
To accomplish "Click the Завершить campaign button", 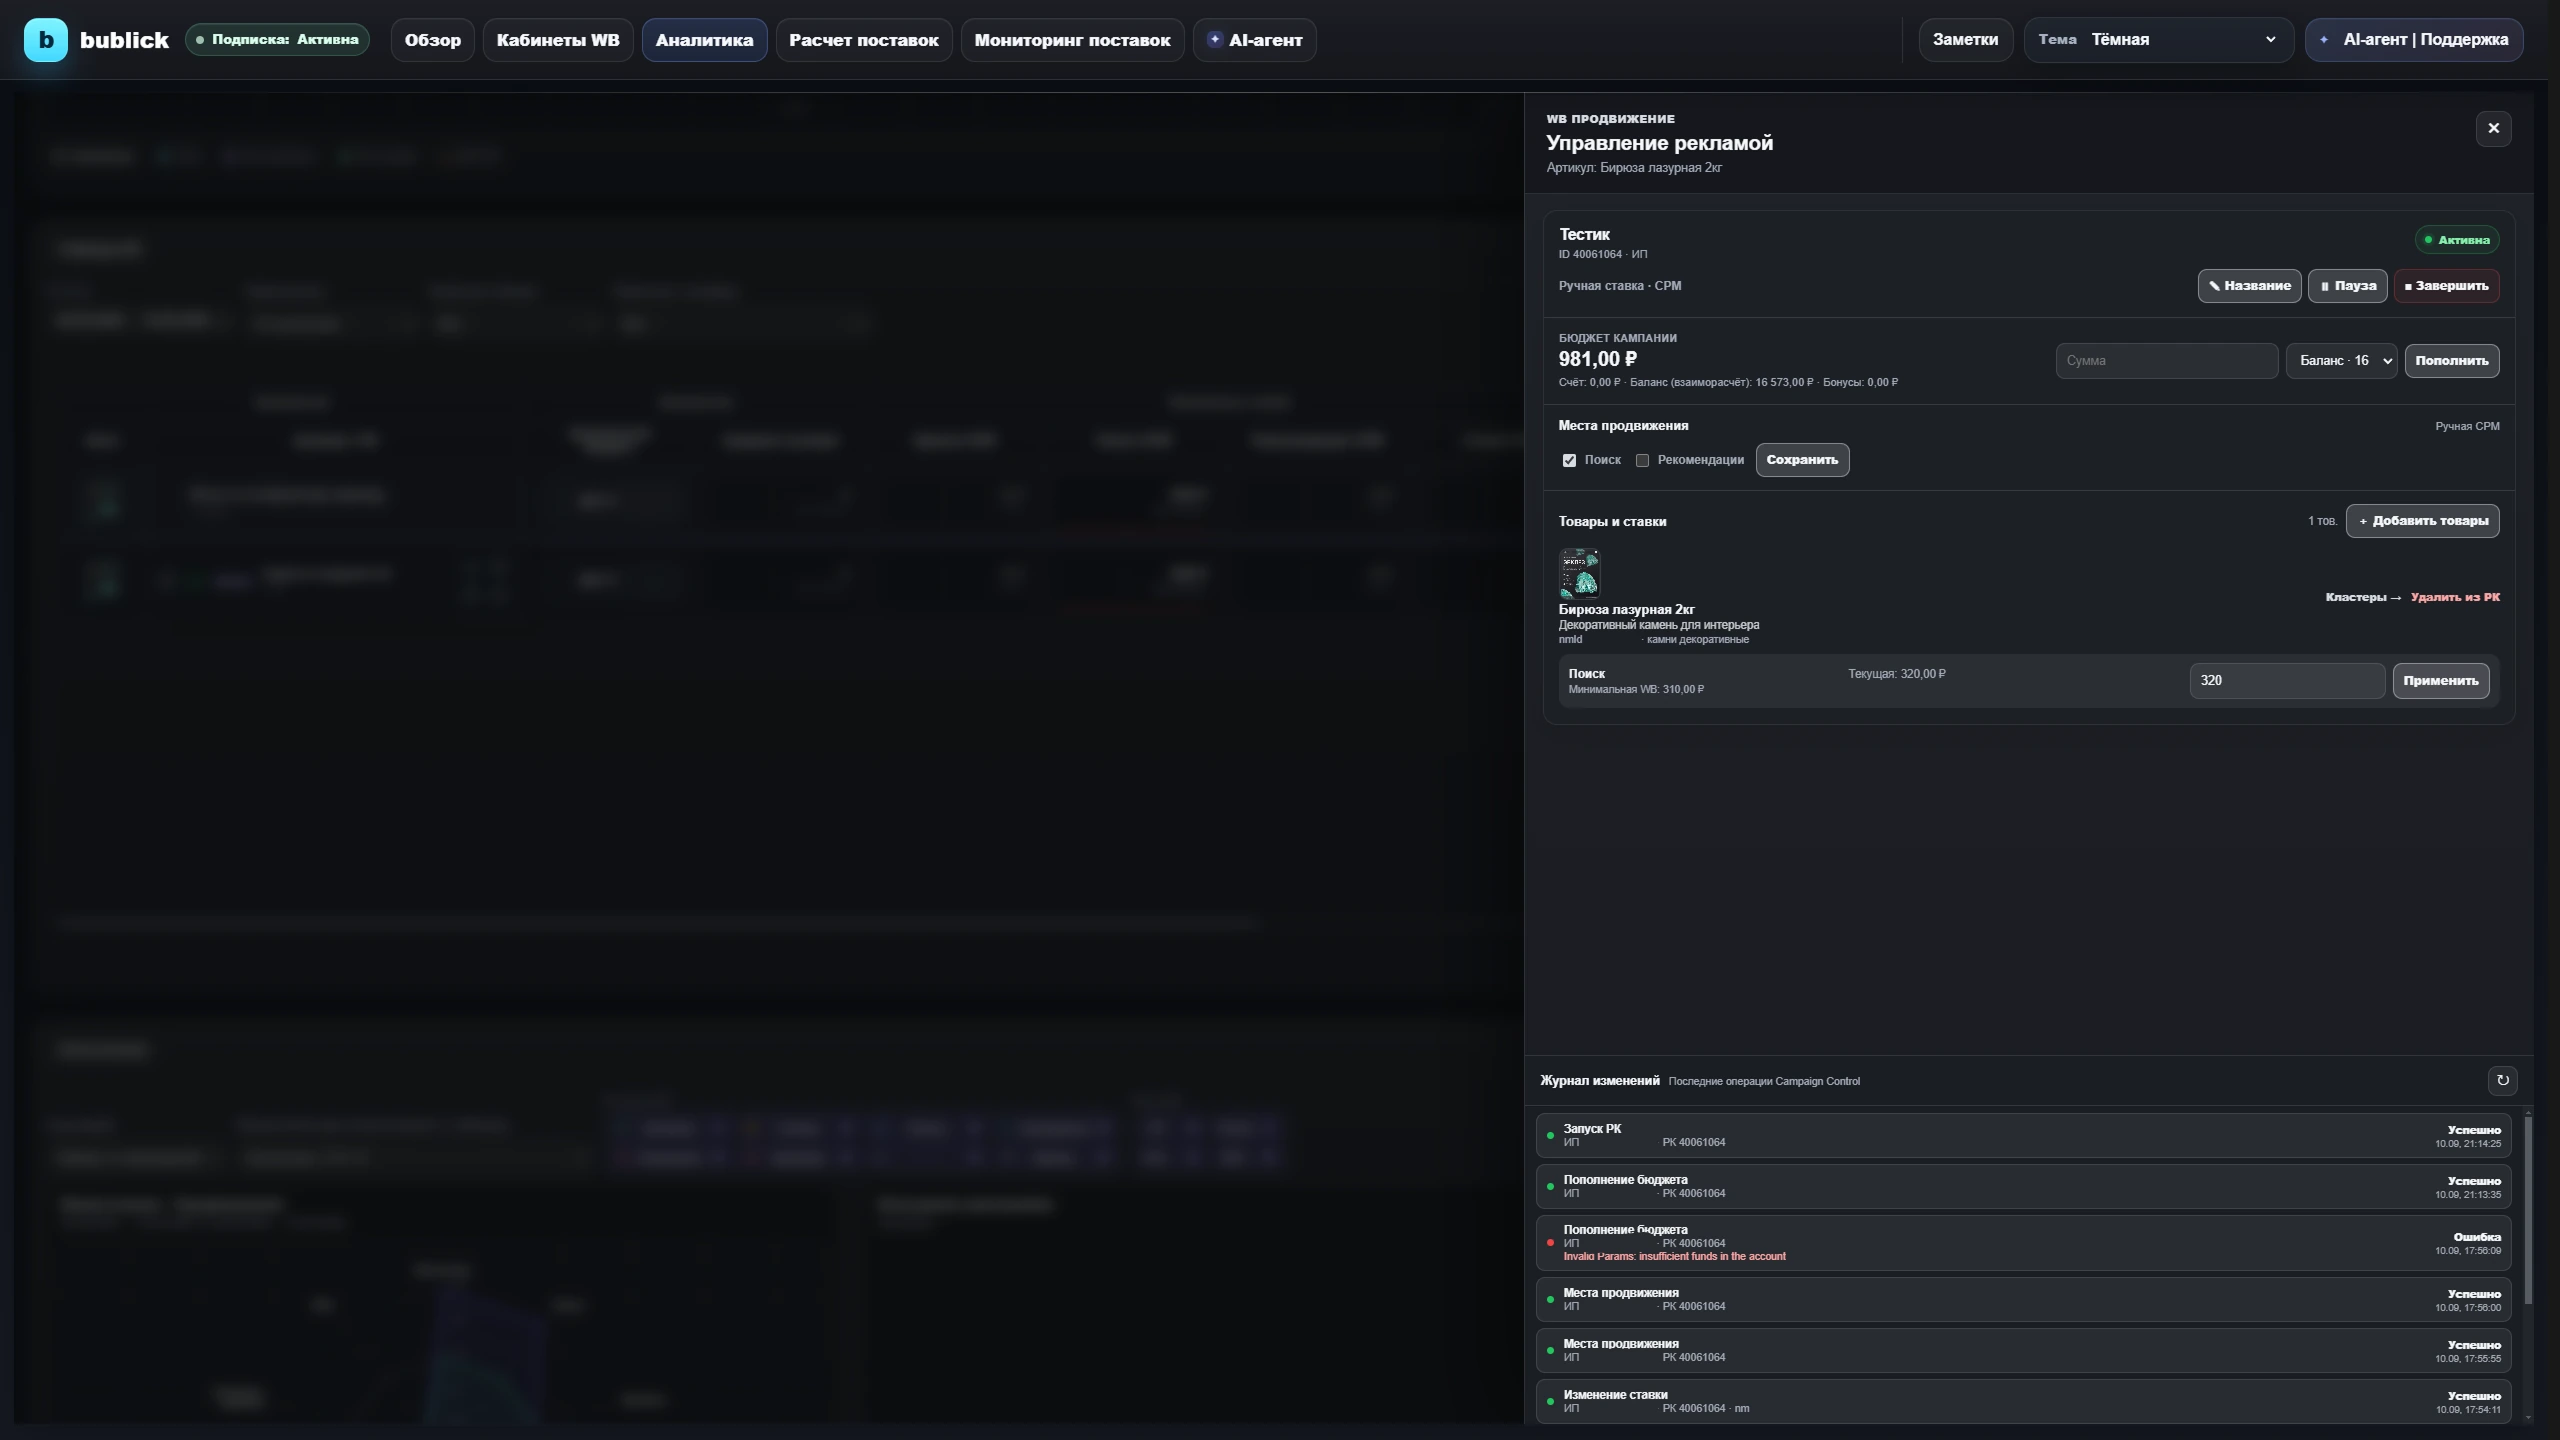I will [2446, 286].
